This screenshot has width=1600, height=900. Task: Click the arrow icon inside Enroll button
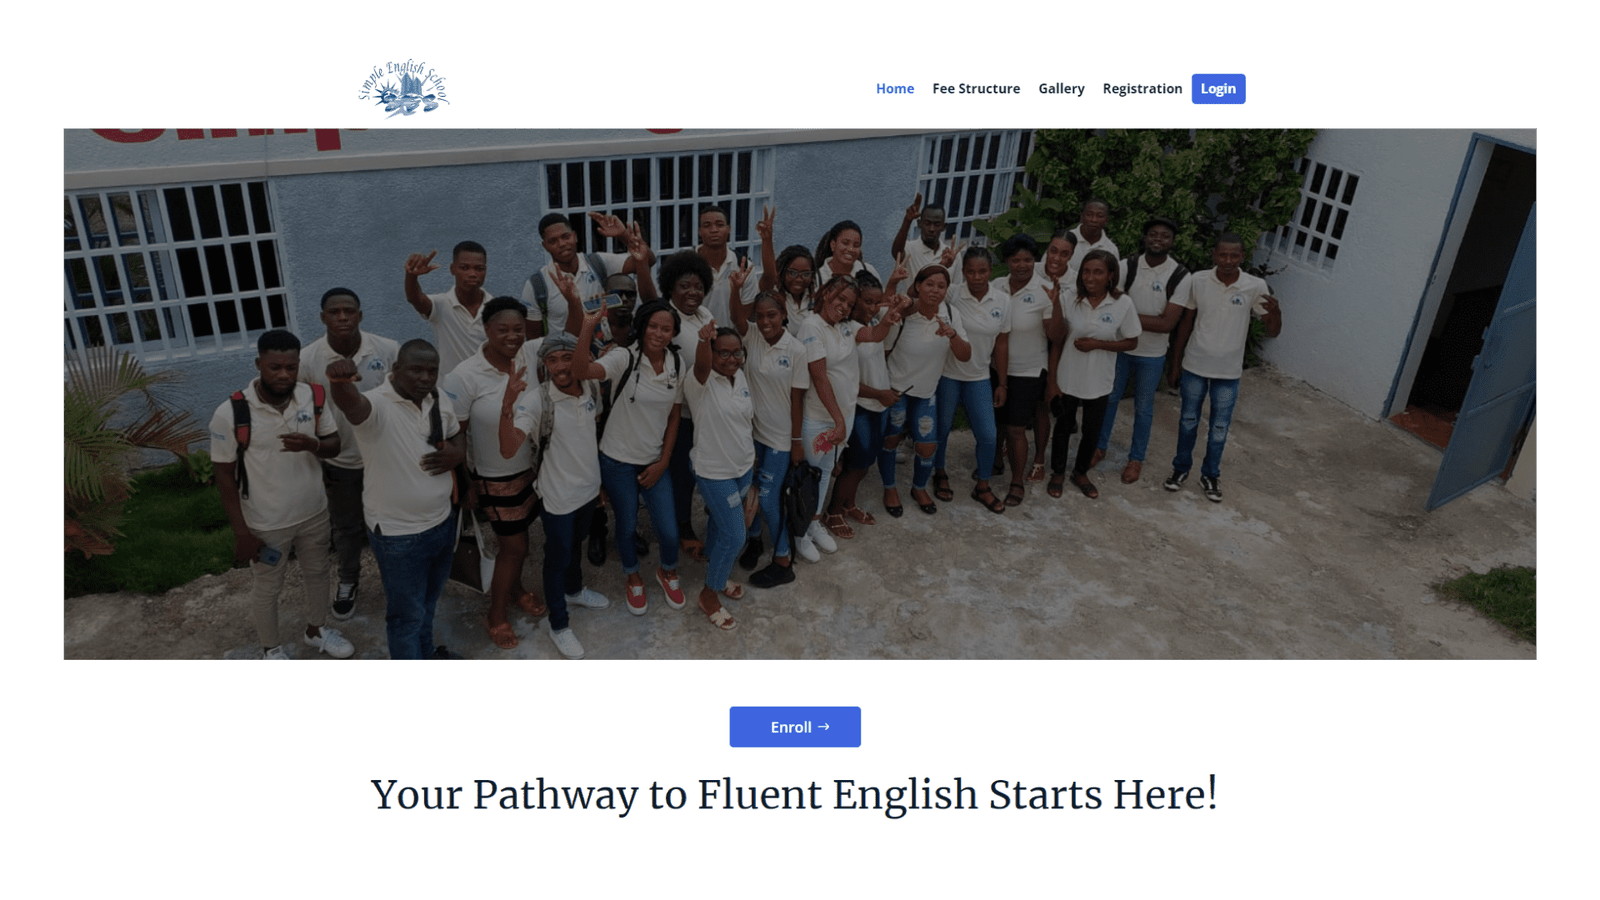coord(824,727)
